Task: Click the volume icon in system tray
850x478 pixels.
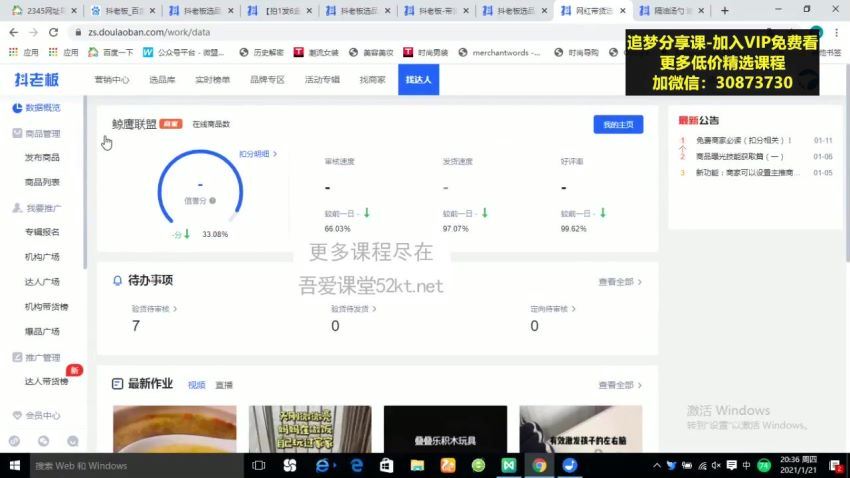Action: [x=717, y=466]
